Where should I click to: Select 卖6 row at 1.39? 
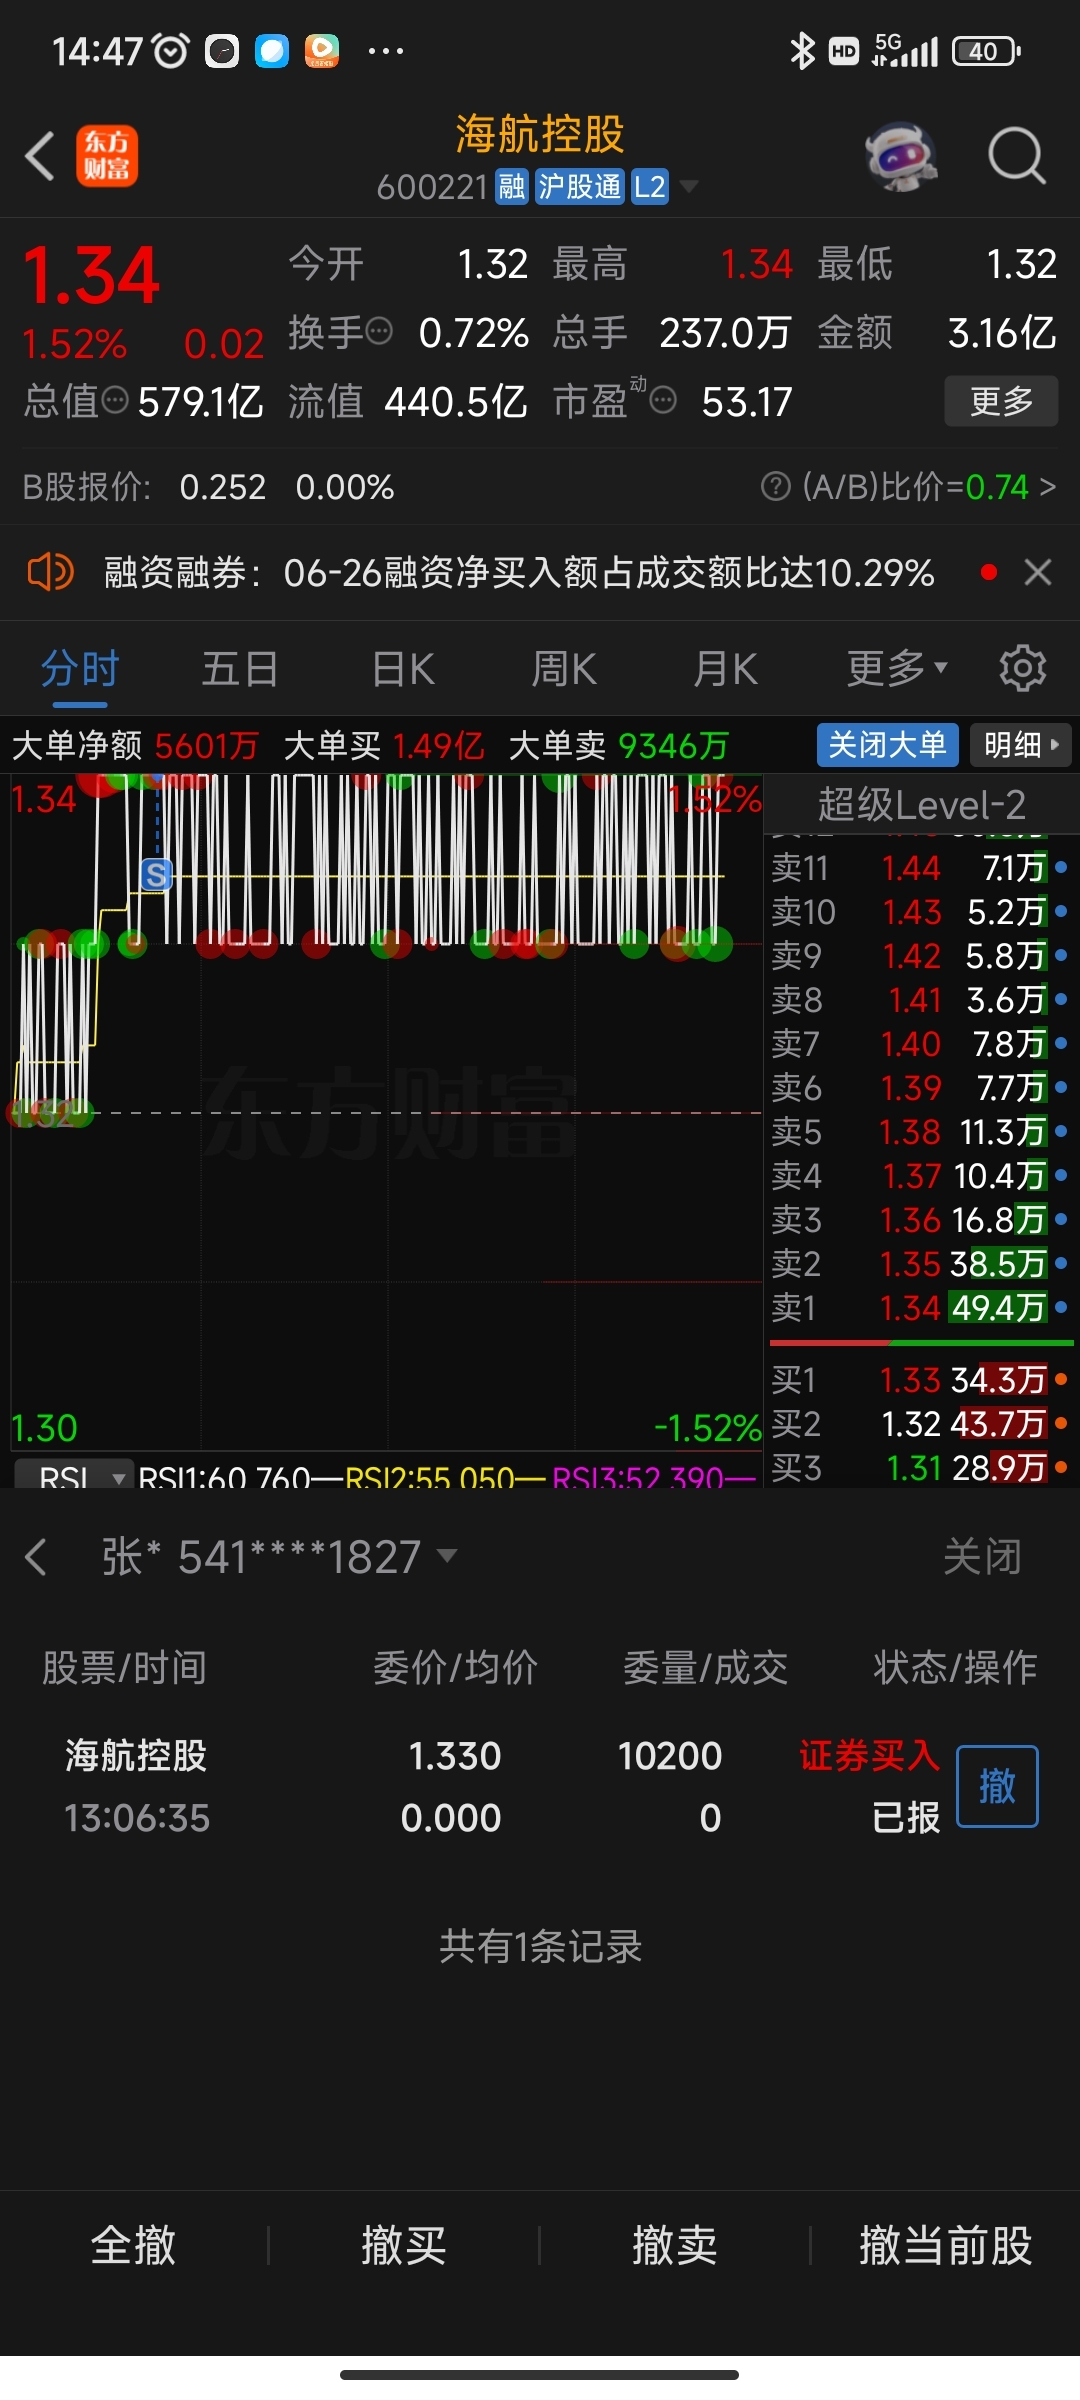918,1088
